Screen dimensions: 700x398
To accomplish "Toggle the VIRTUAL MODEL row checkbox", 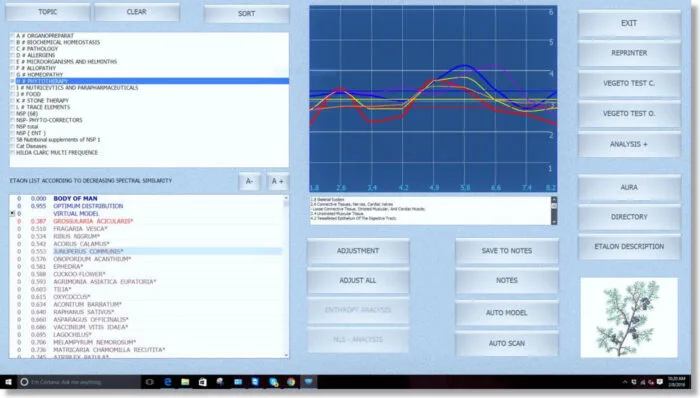I will (x=12, y=214).
